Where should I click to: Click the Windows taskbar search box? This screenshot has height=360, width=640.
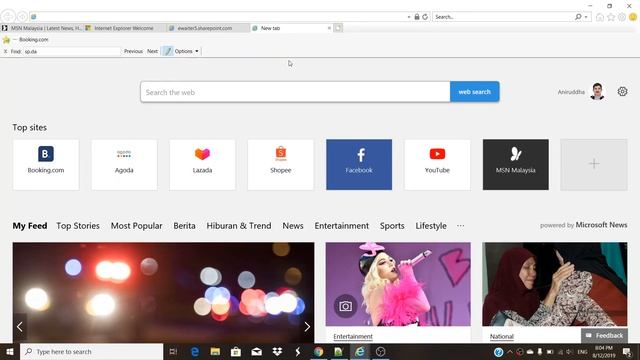click(x=91, y=351)
